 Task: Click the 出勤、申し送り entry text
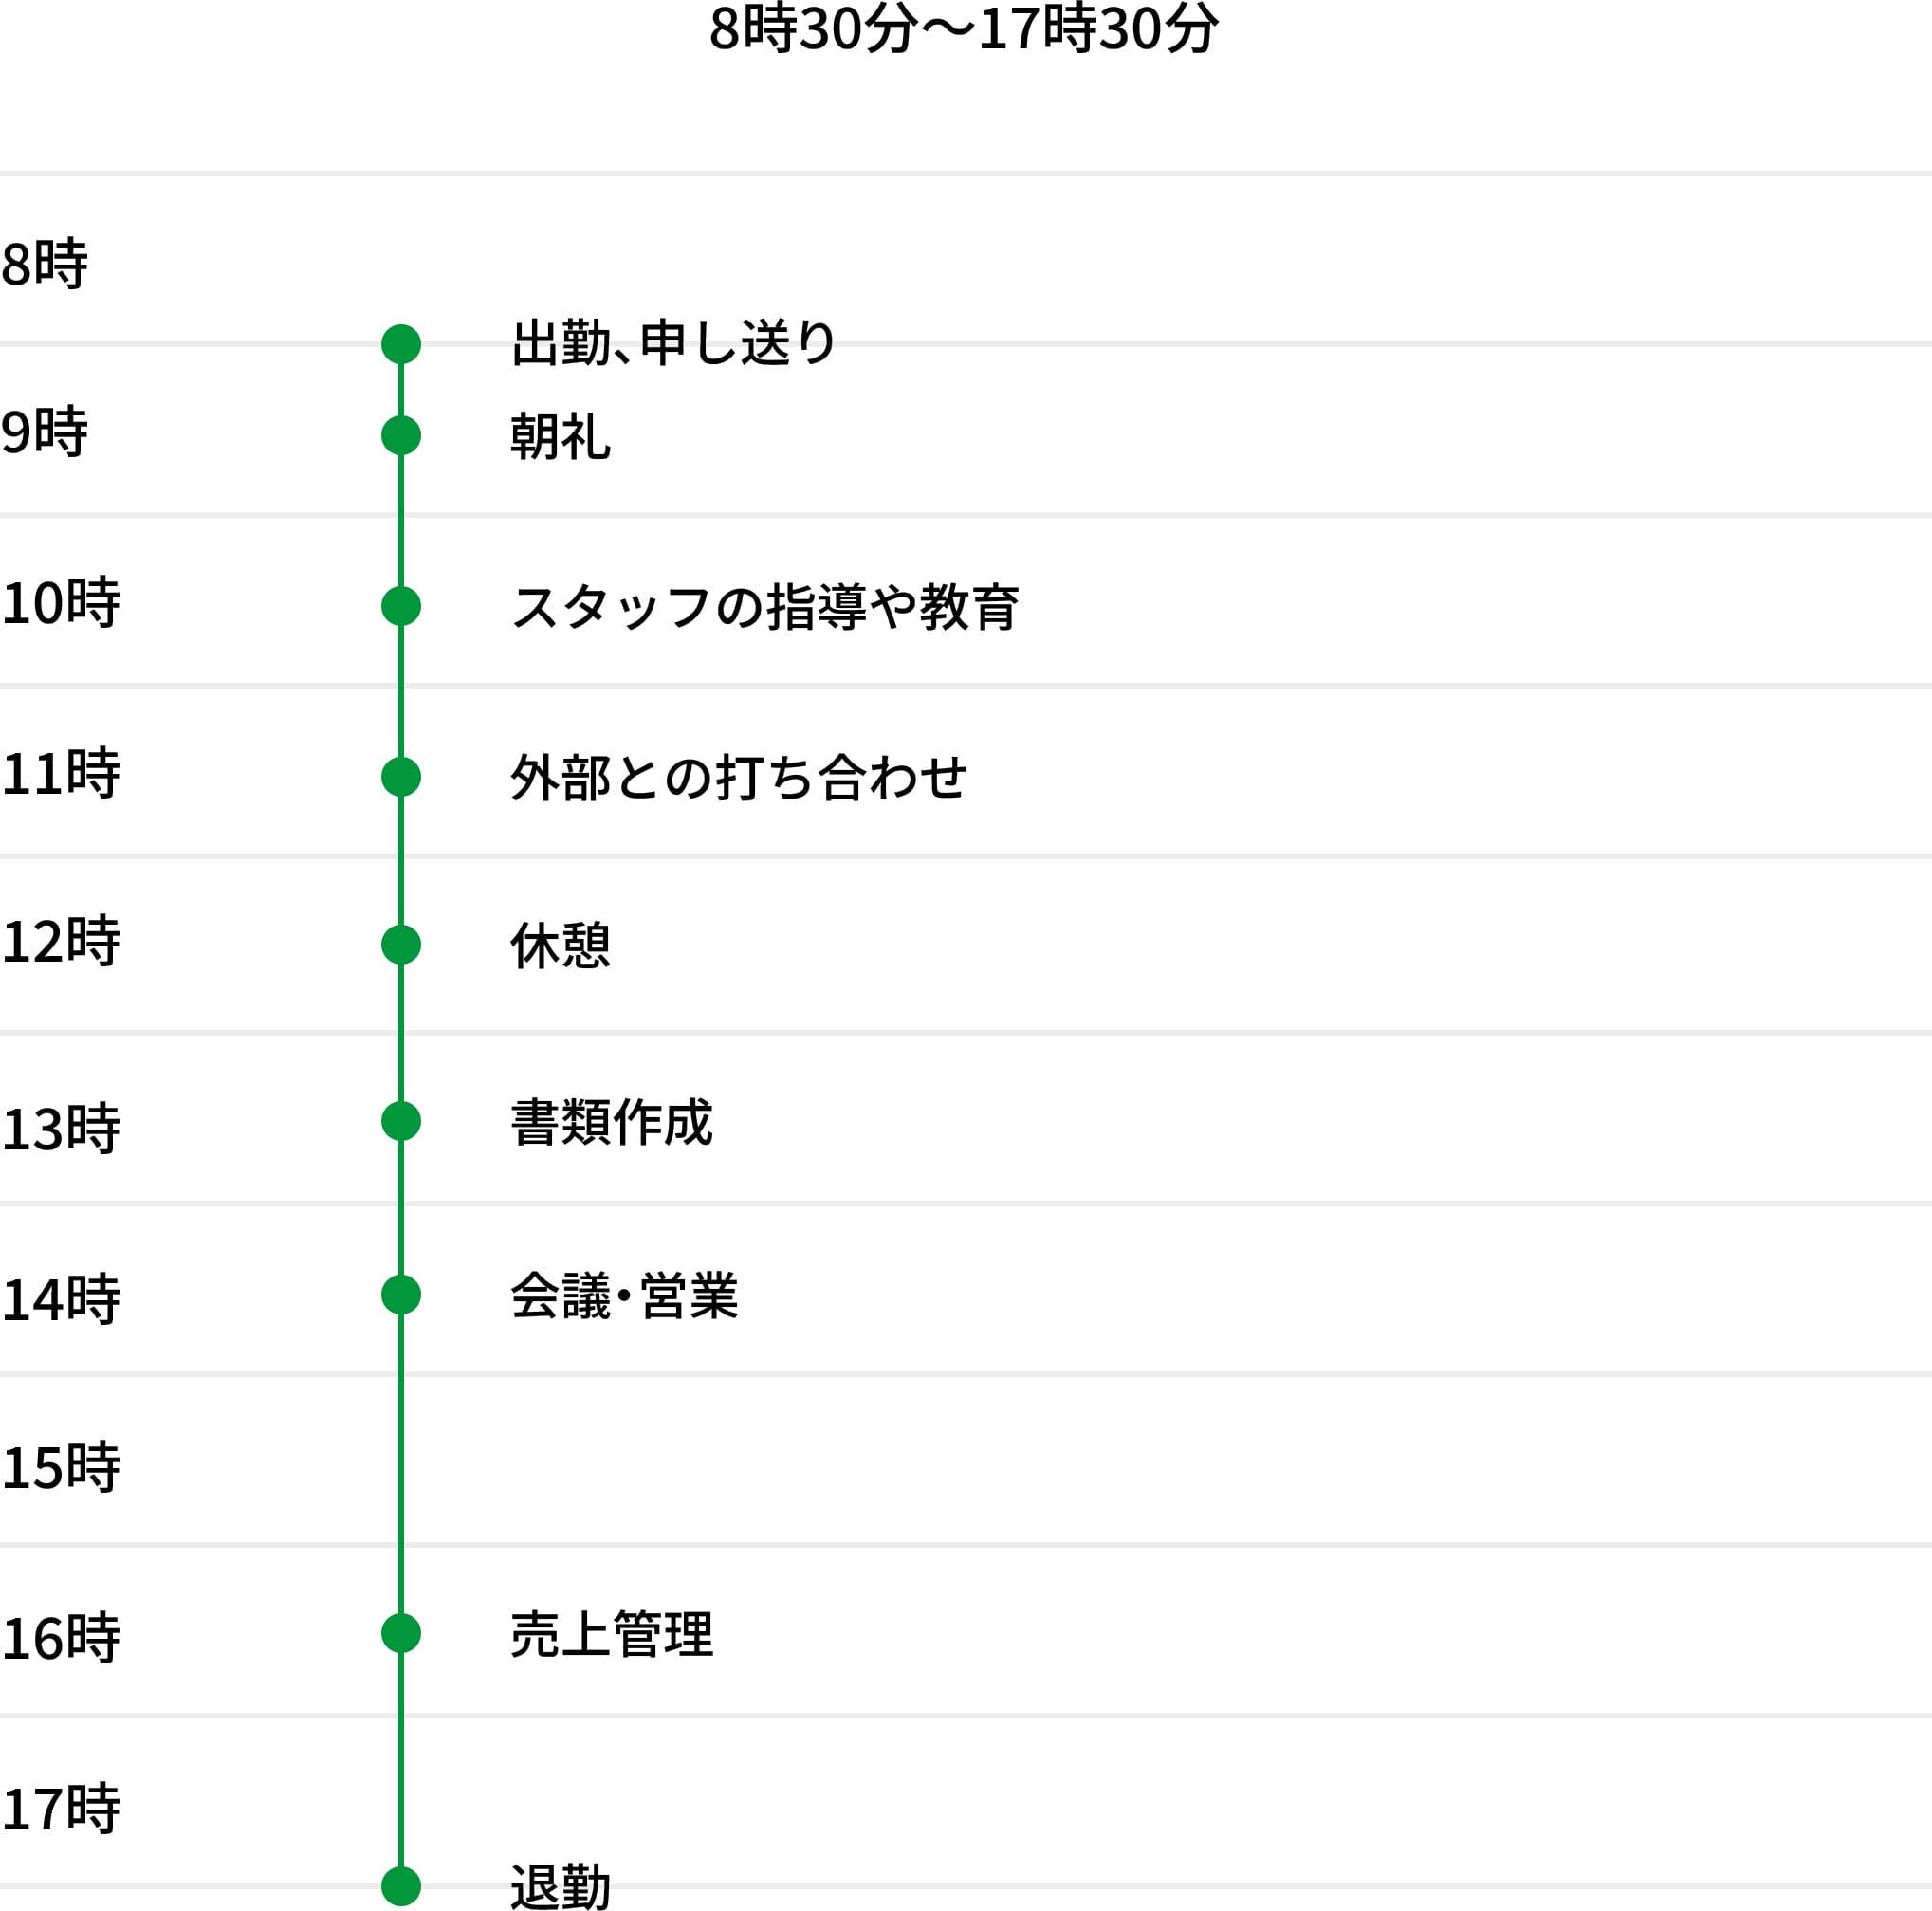click(673, 343)
